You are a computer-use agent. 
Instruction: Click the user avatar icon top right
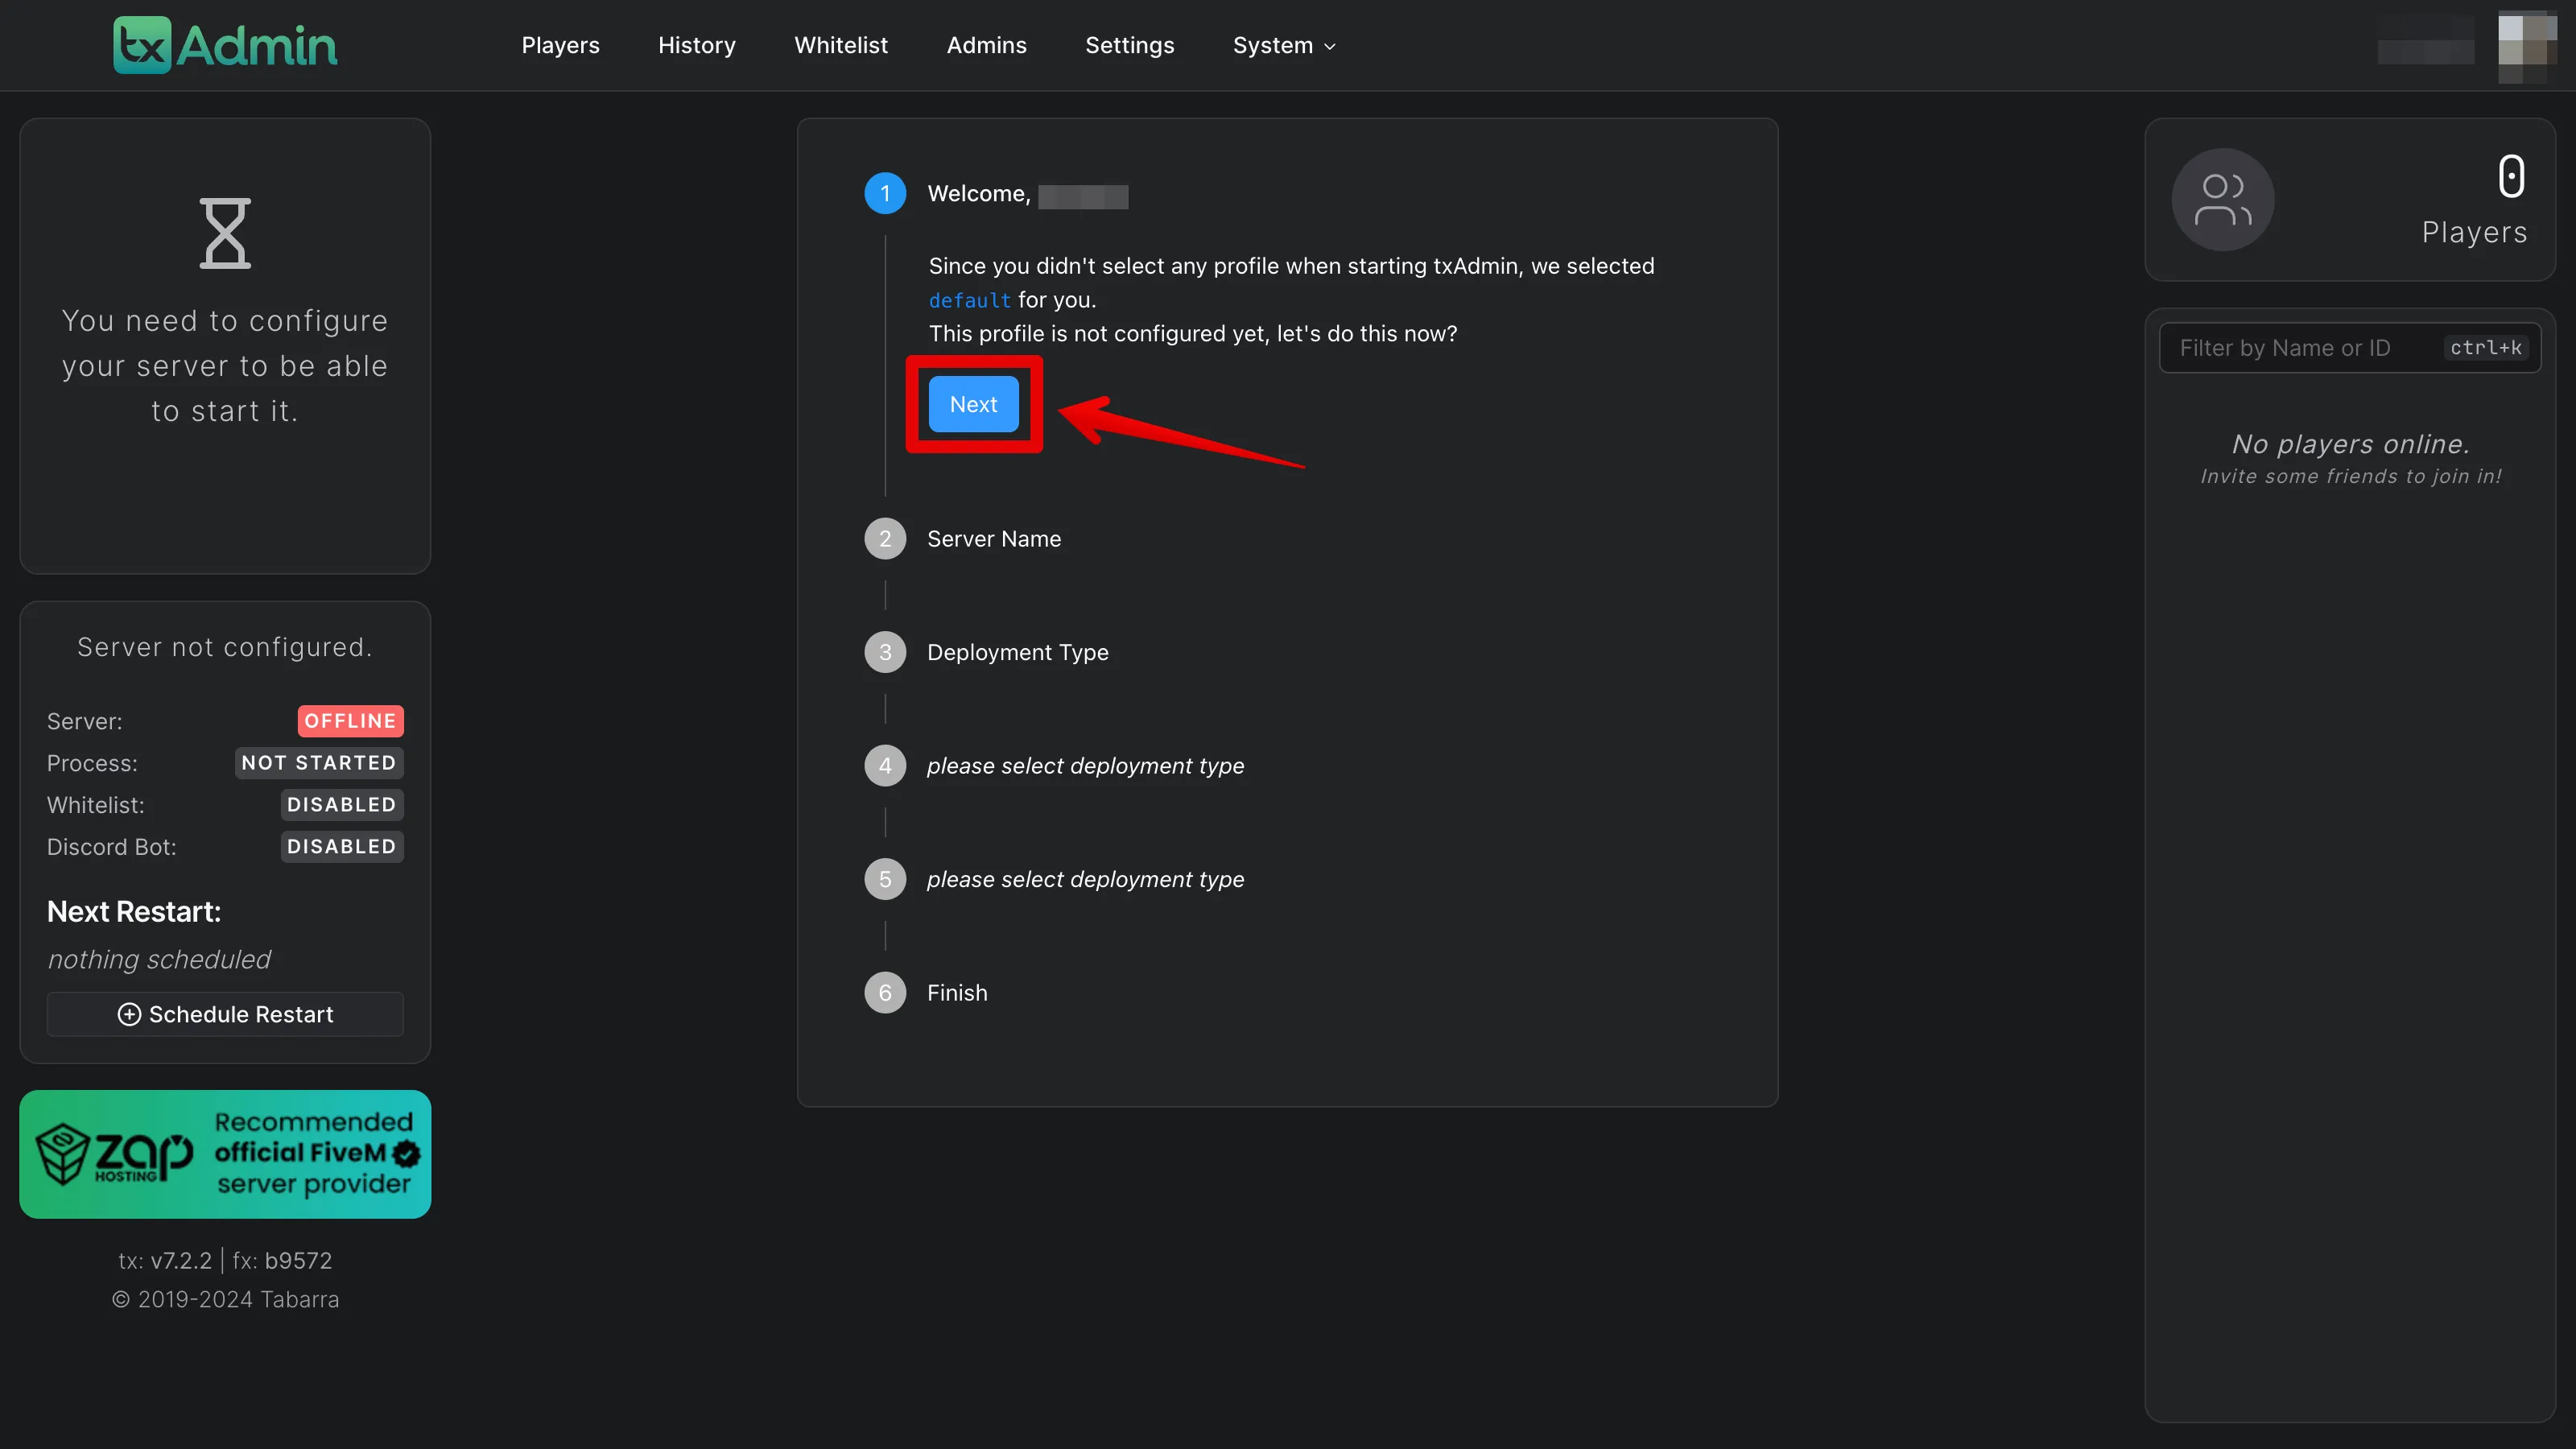tap(2526, 44)
